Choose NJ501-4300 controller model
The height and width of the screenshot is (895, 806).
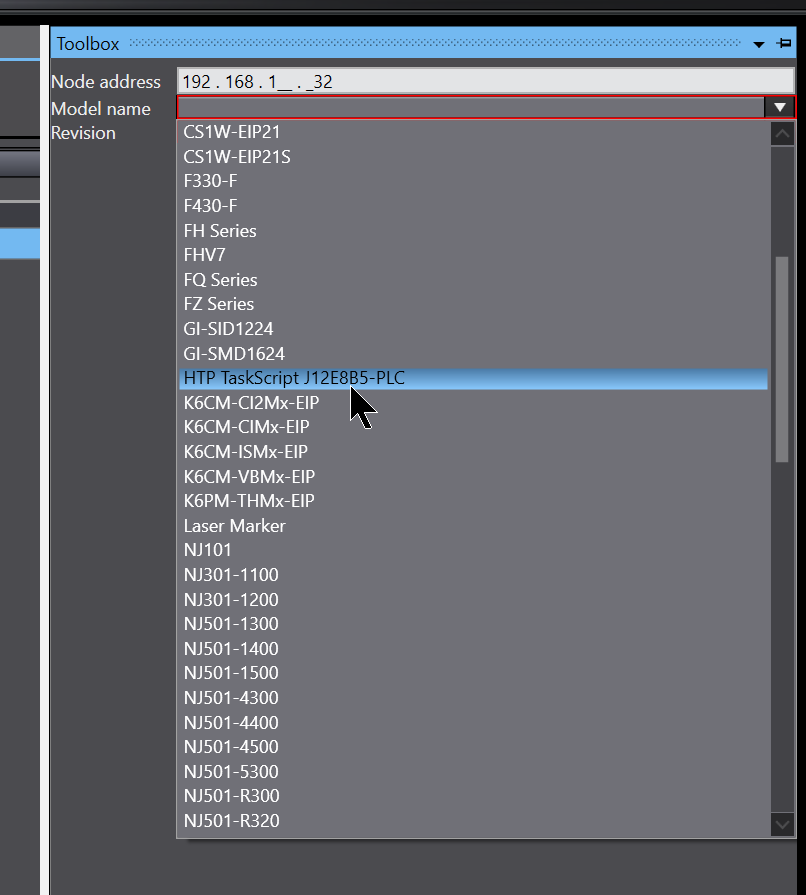[473, 698]
